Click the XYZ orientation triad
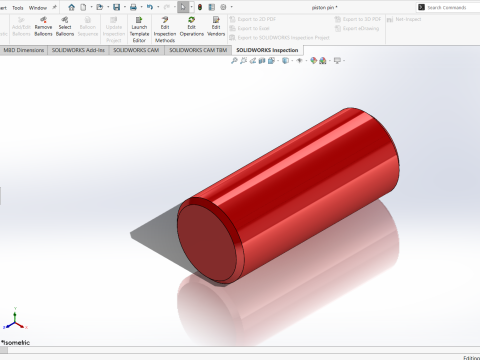480x360 pixels. click(x=15, y=319)
